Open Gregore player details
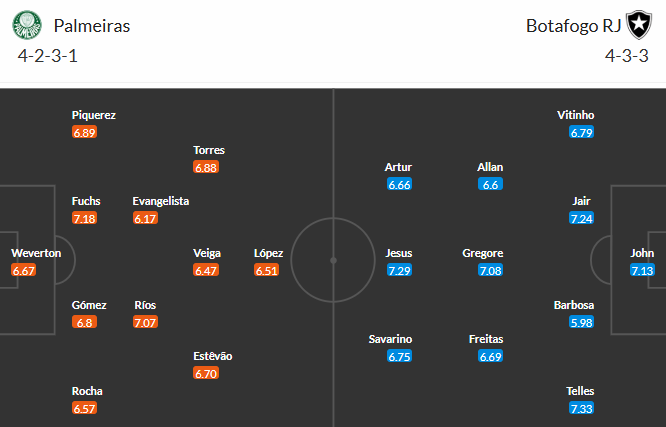This screenshot has height=427, width=666. coord(483,253)
